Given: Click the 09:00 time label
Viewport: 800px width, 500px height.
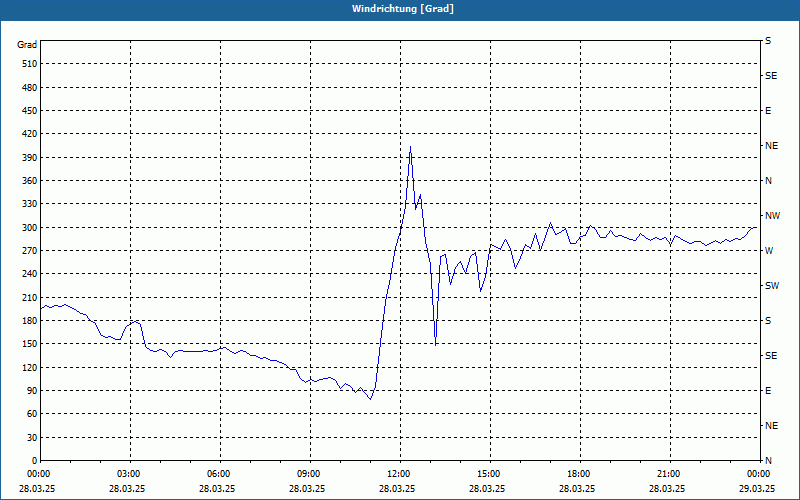Looking at the screenshot, I should [x=309, y=474].
